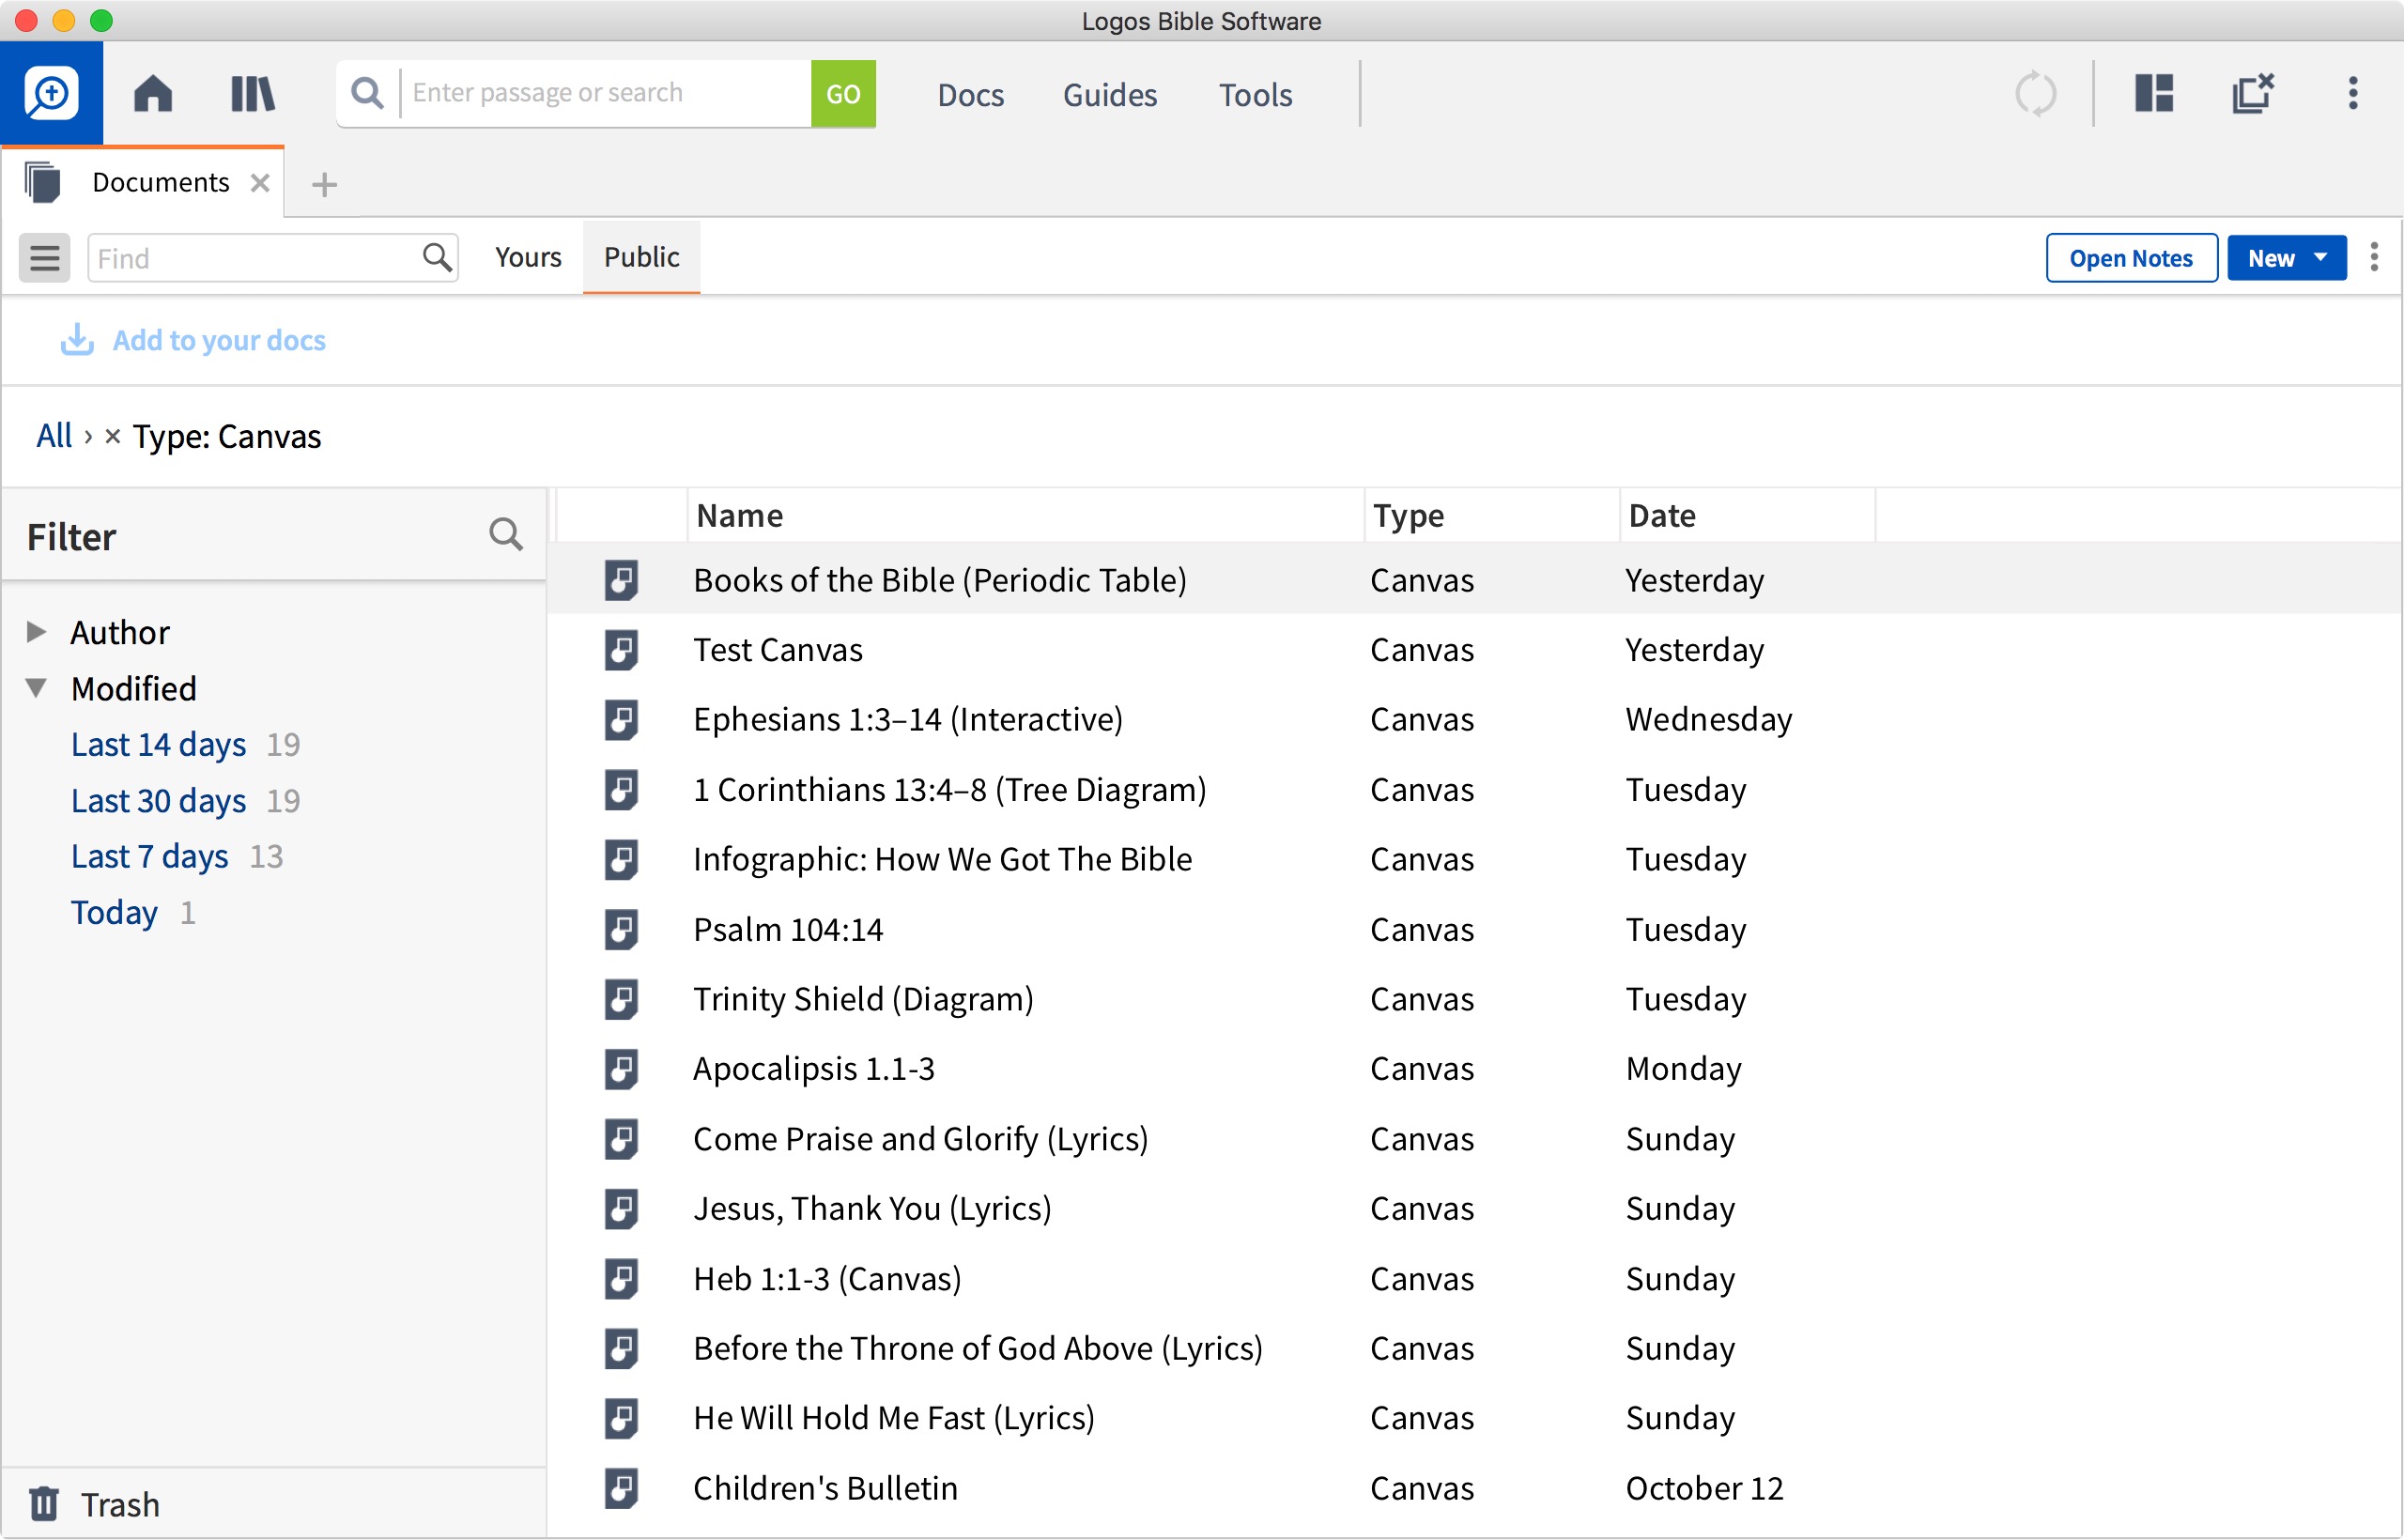Image resolution: width=2404 pixels, height=1540 pixels.
Task: Click the close all panels icon
Action: [2253, 93]
